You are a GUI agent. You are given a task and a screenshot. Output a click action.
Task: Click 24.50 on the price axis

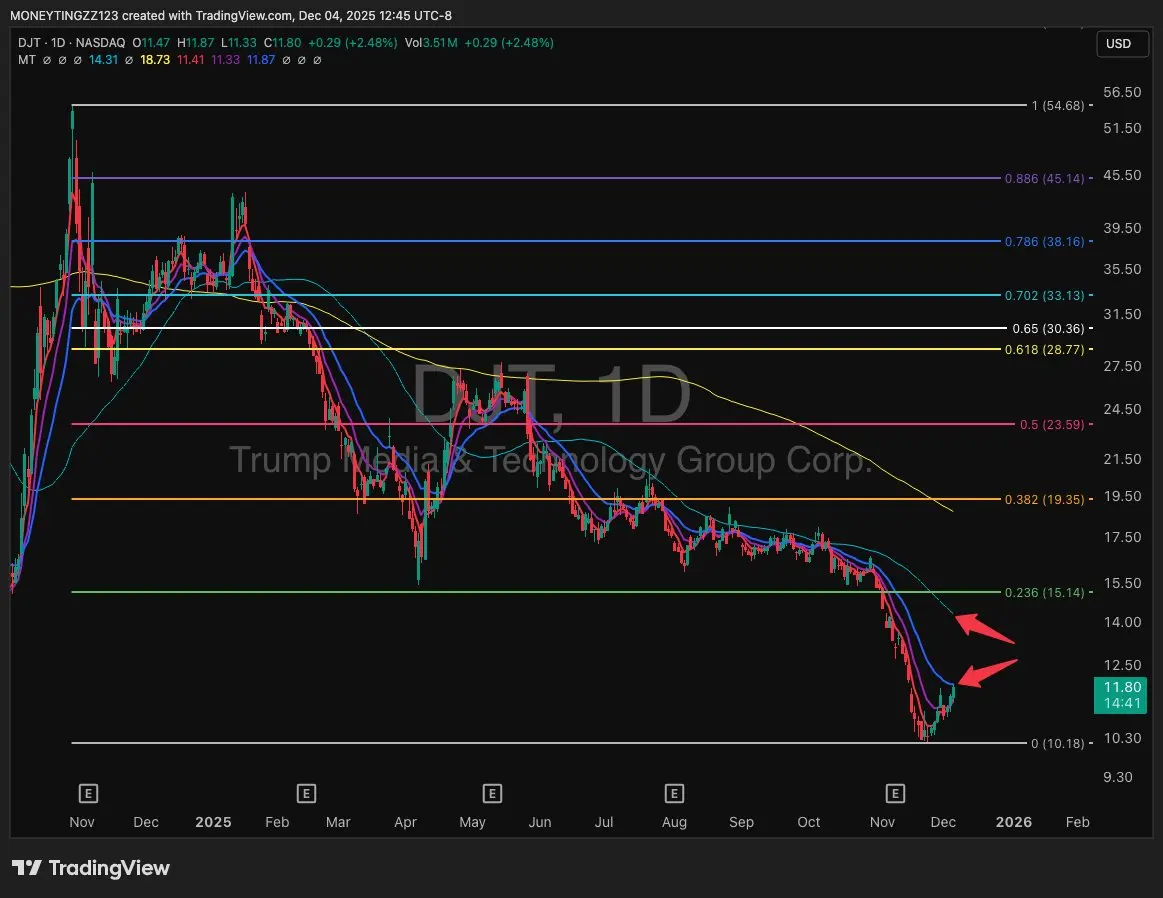(1122, 409)
